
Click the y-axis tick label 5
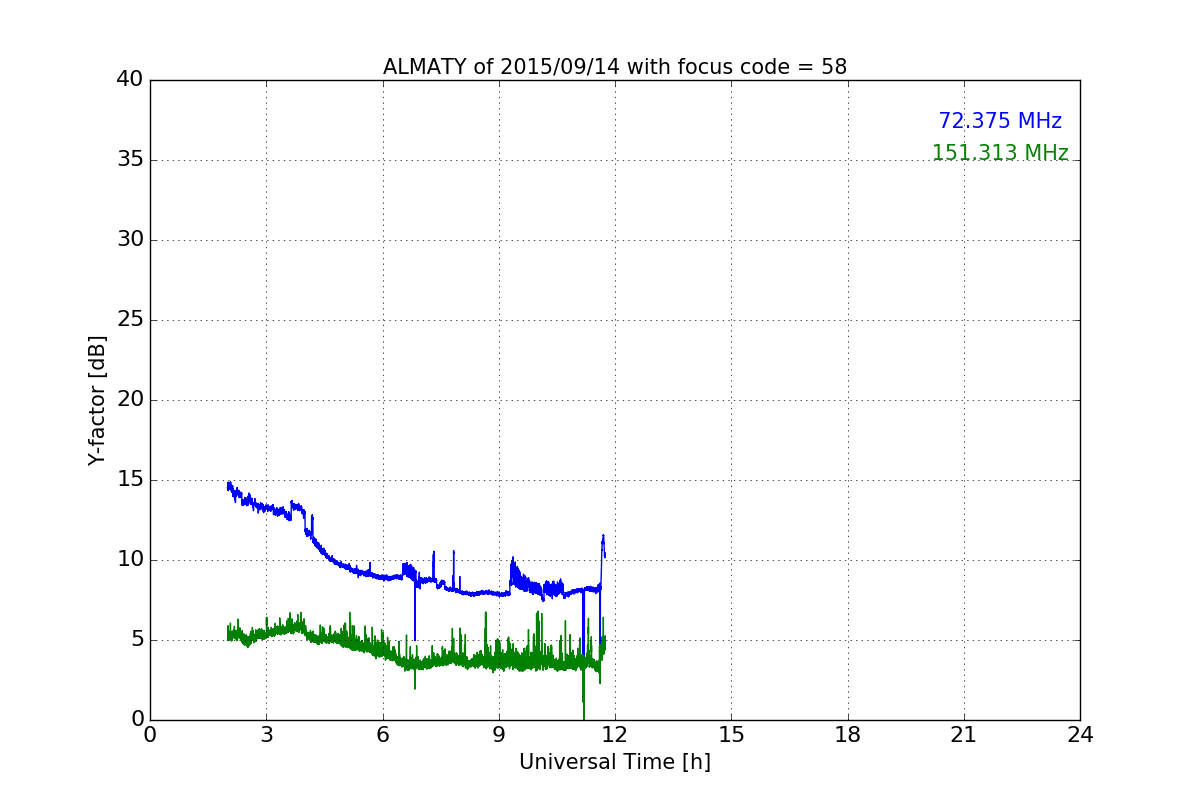click(x=136, y=640)
